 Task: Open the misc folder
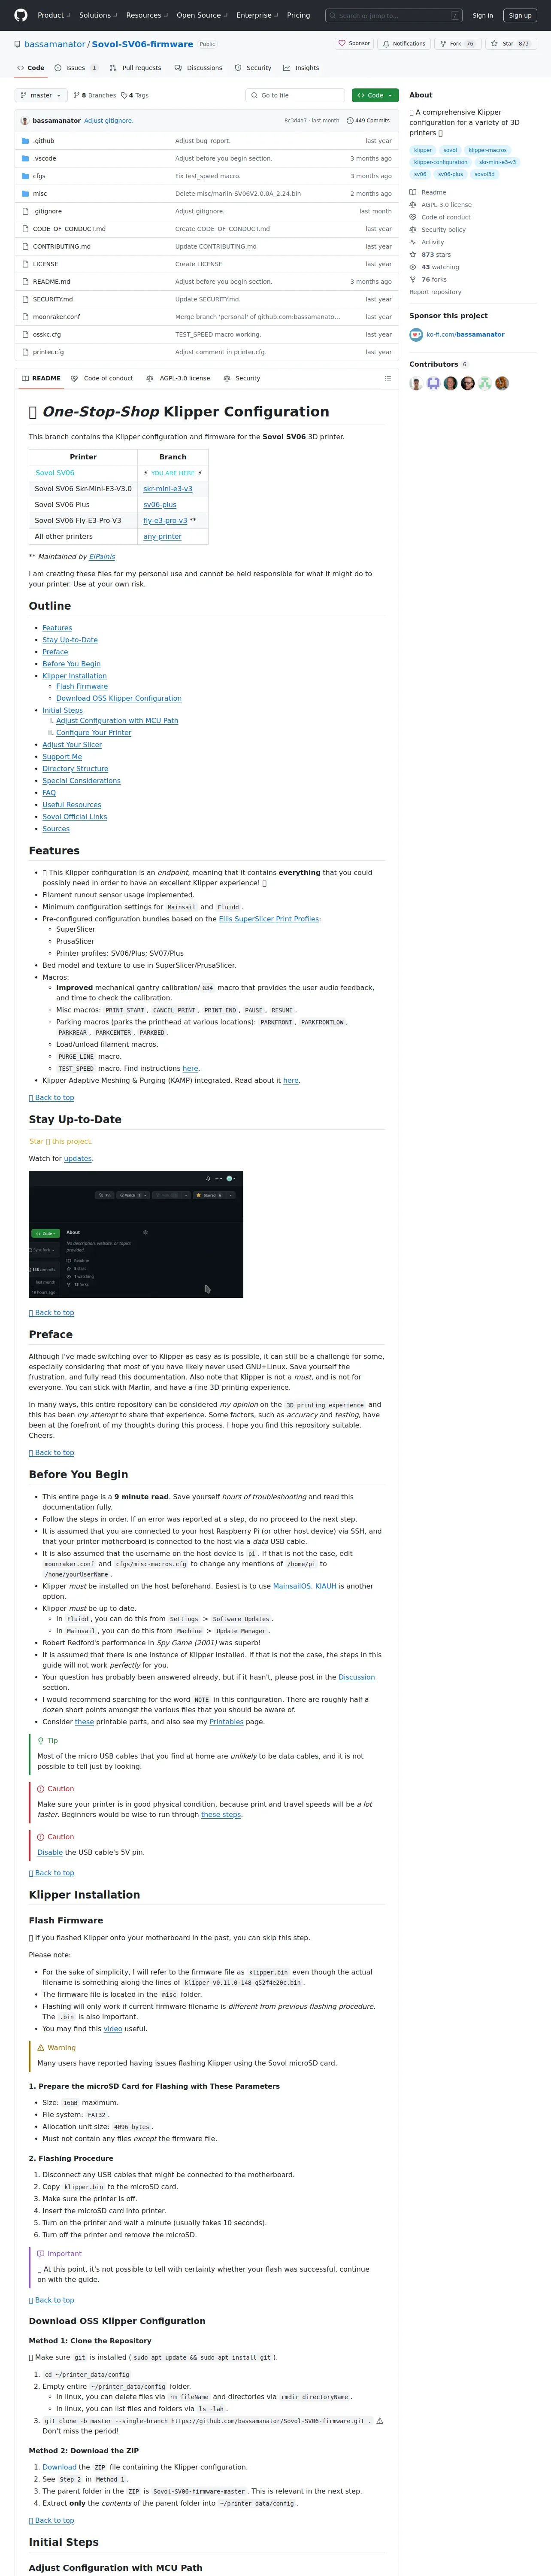coord(40,194)
